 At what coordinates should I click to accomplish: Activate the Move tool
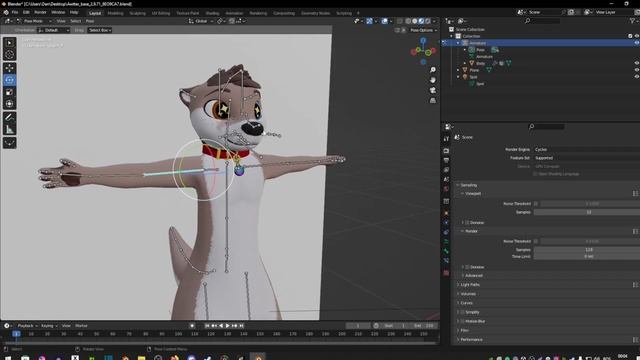coord(9,68)
